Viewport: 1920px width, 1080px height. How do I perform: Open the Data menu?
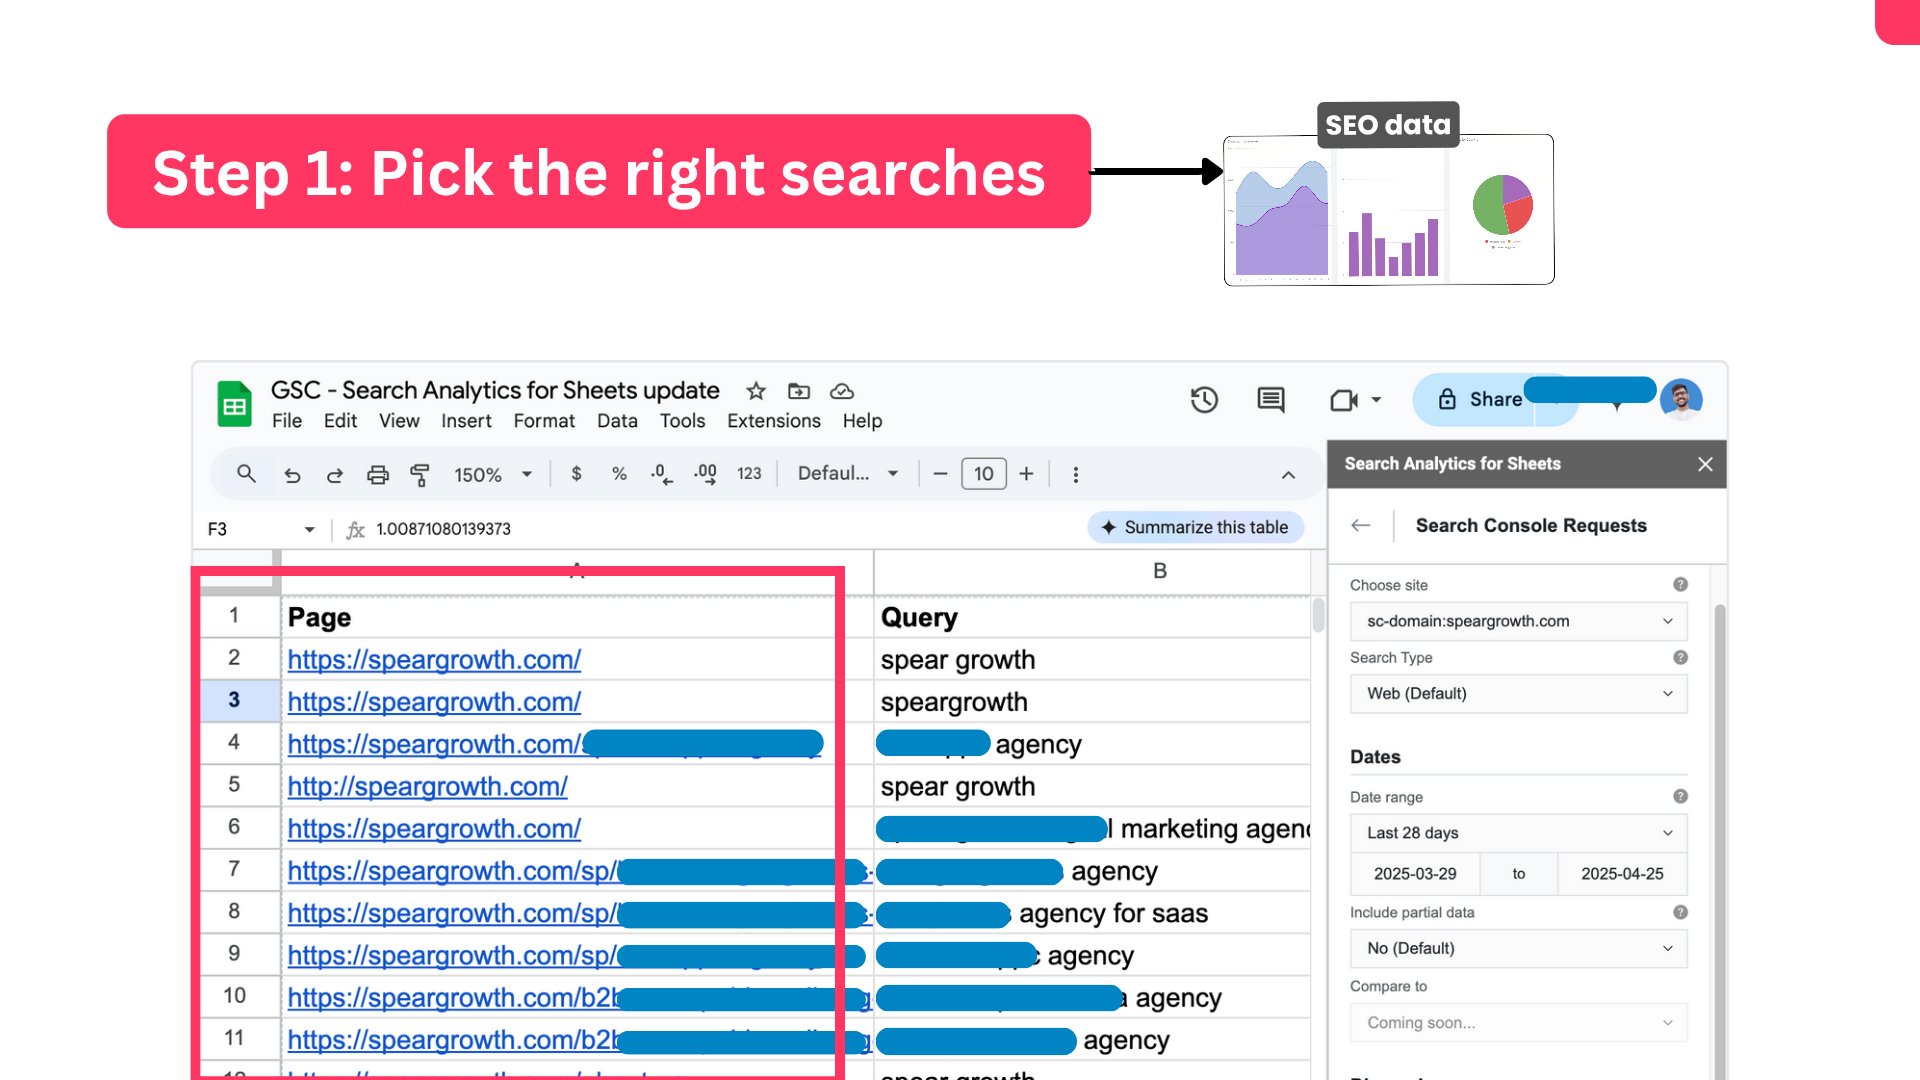coord(617,421)
